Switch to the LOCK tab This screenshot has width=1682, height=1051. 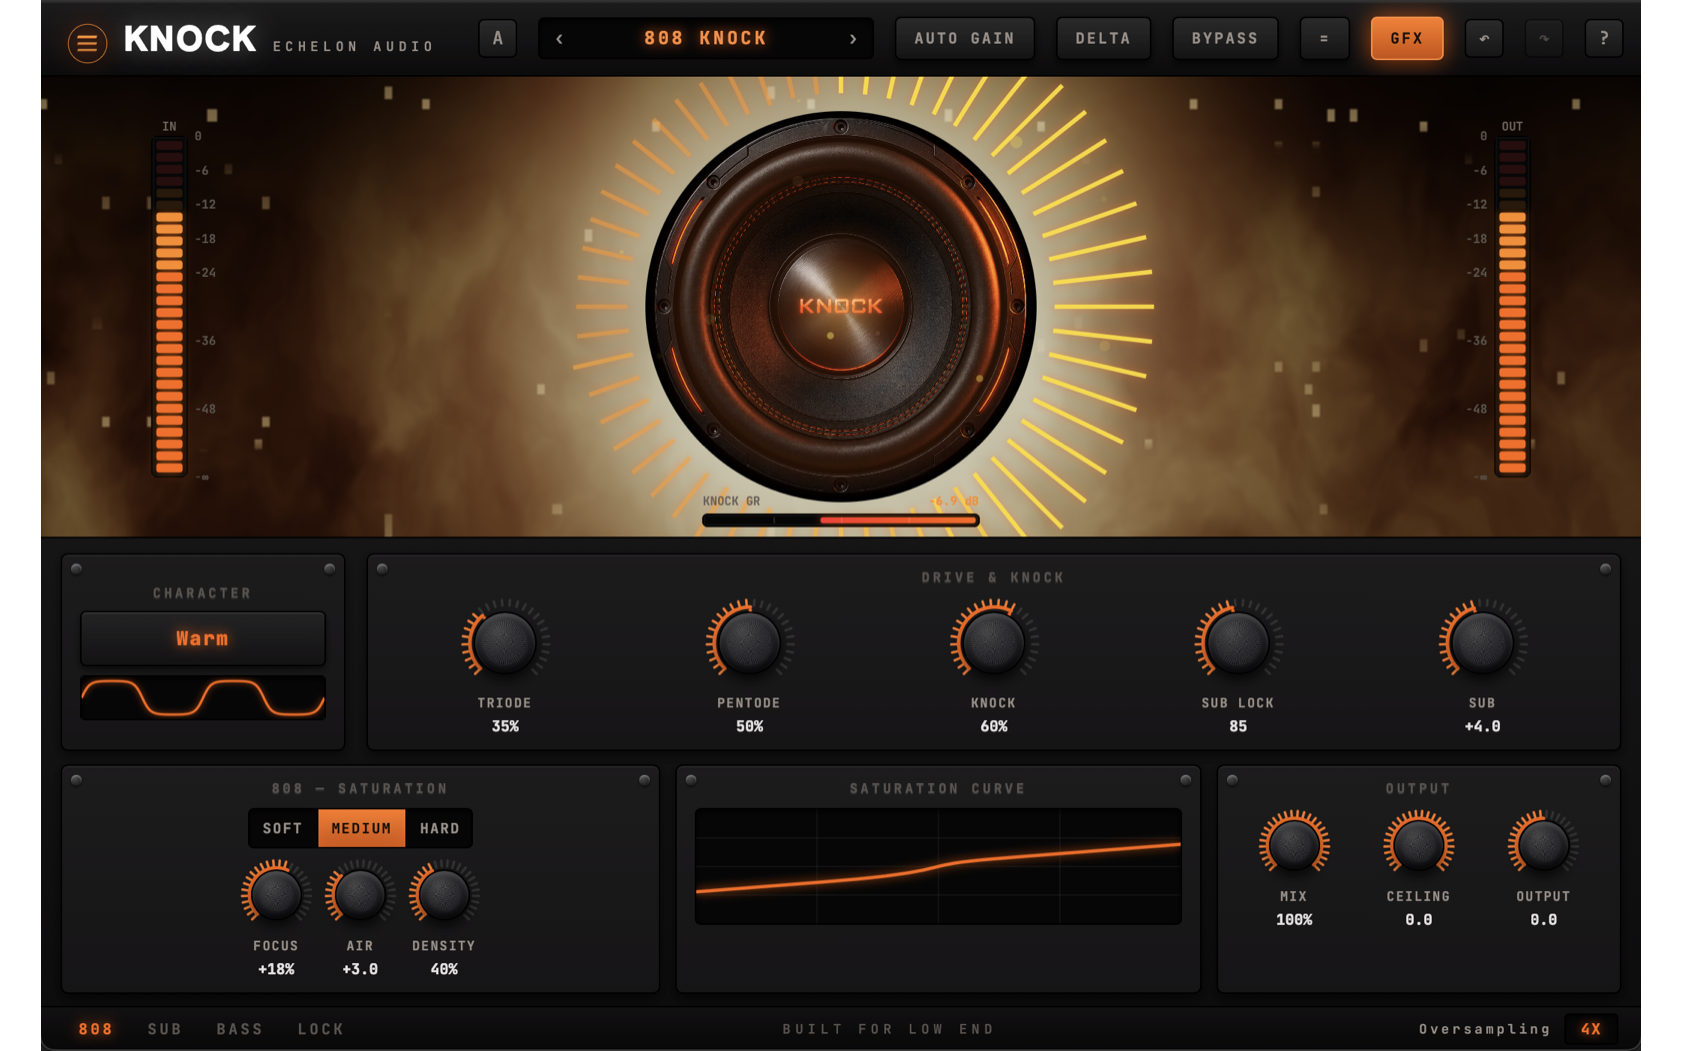[321, 1029]
